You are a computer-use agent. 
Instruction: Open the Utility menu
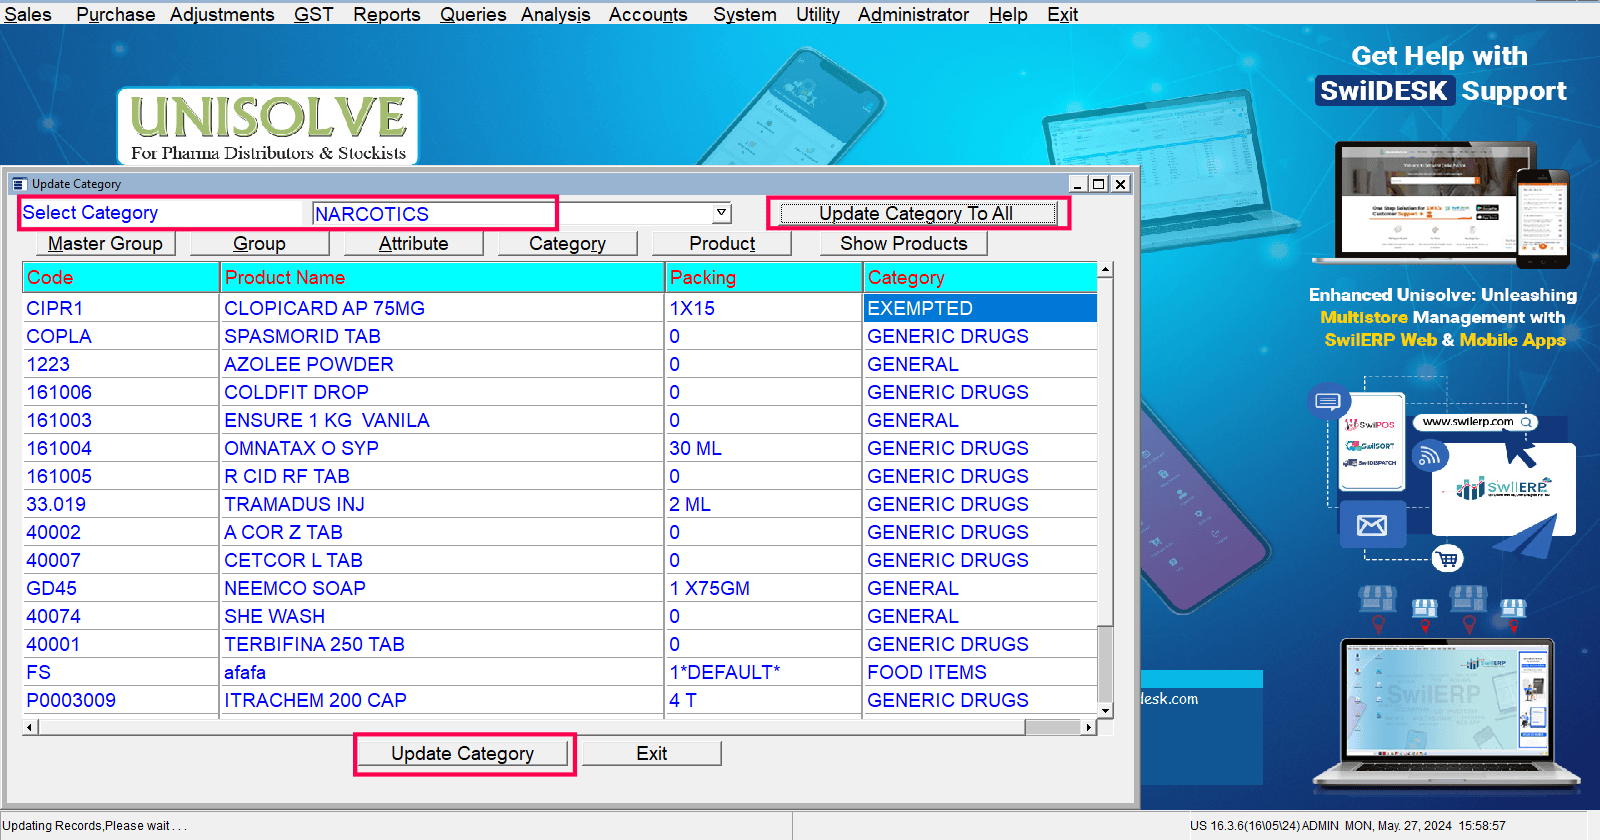coord(817,14)
